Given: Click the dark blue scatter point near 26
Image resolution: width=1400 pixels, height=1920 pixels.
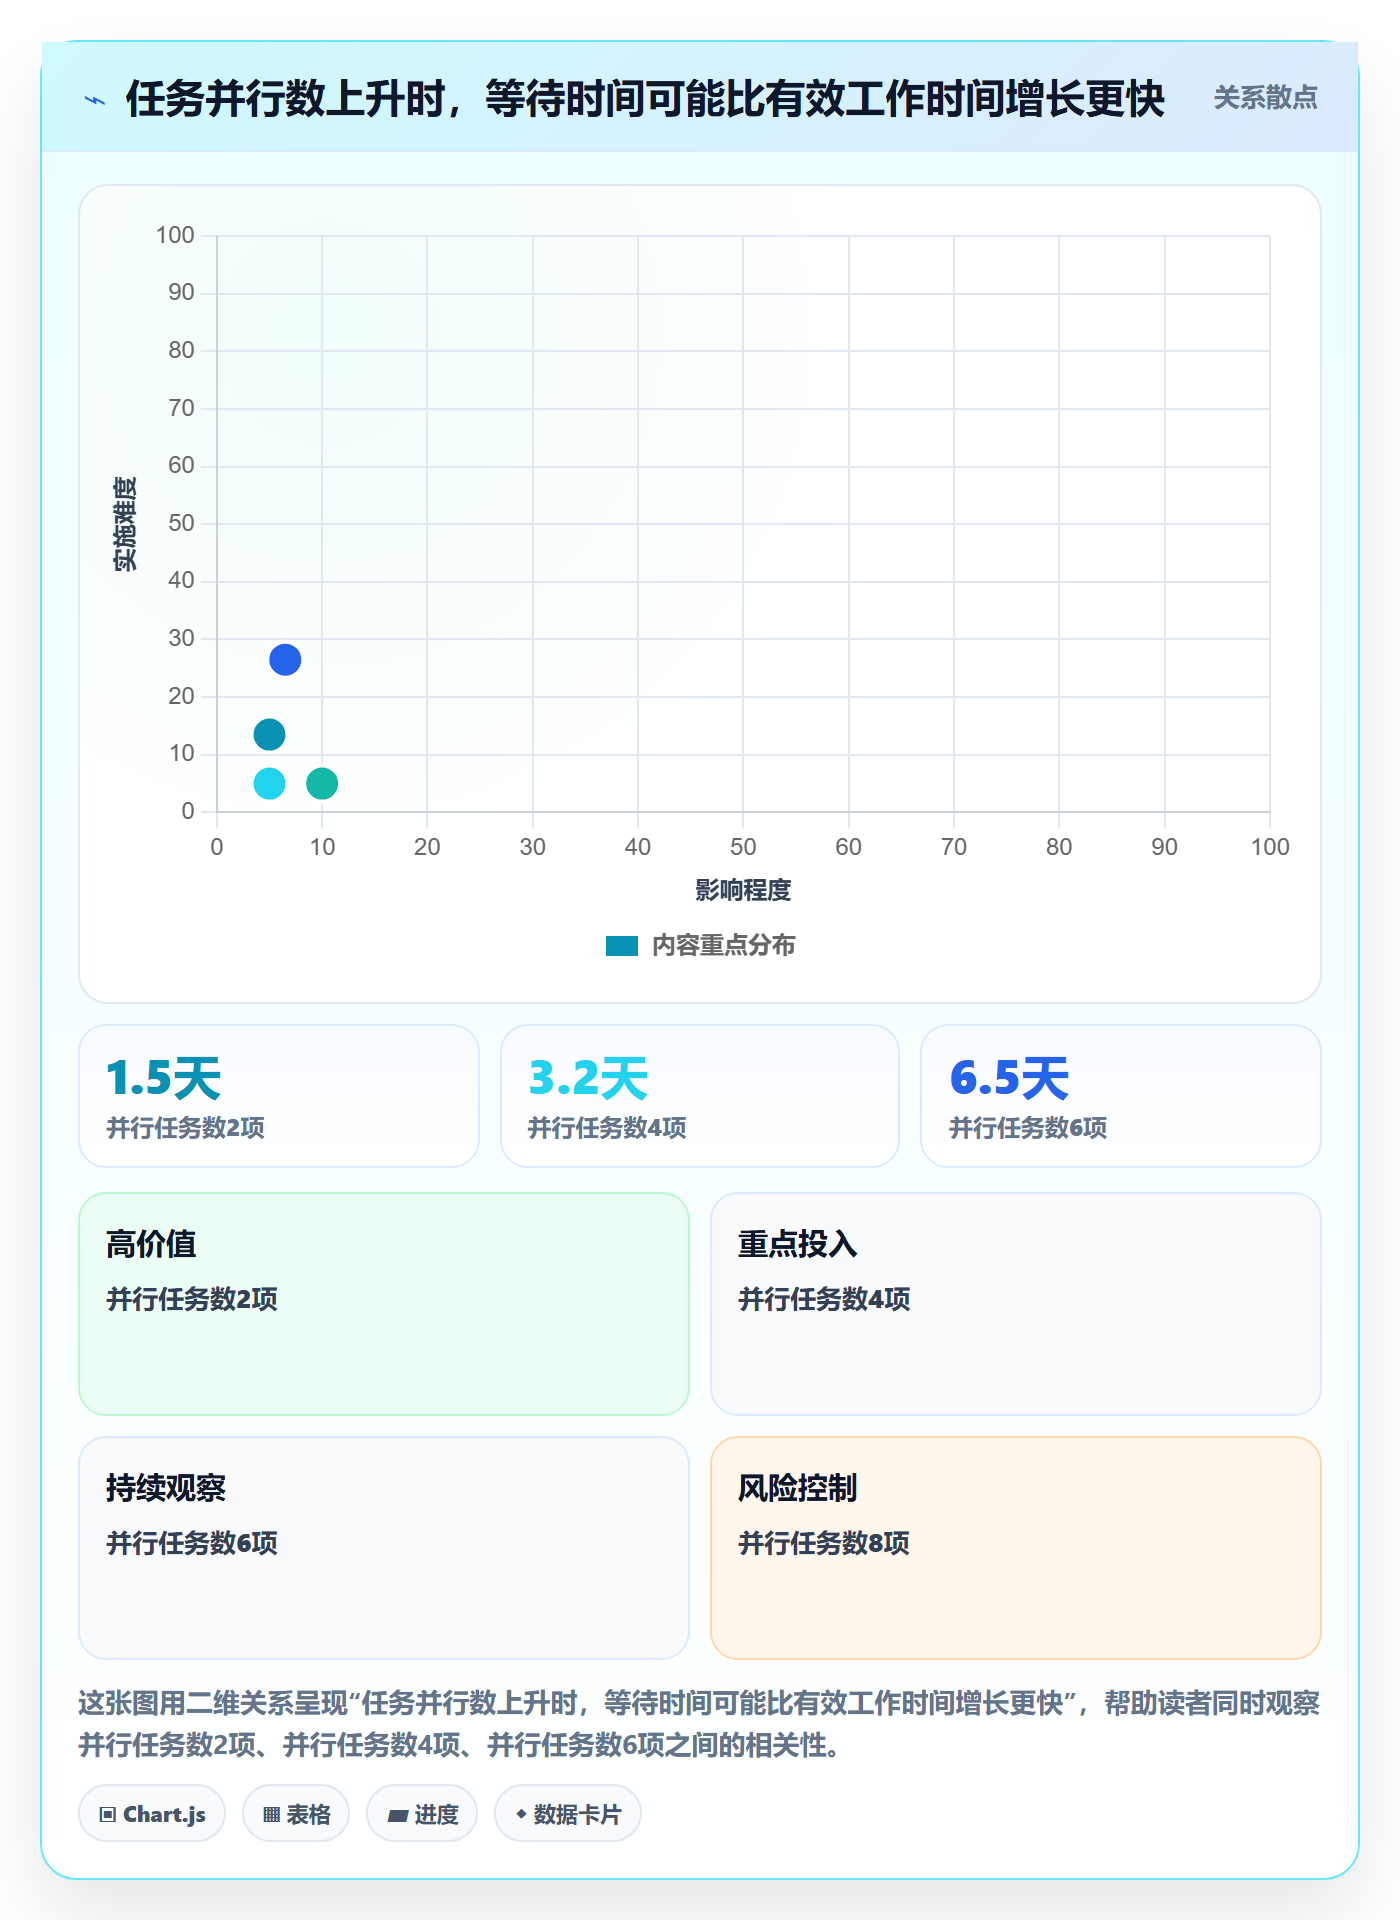Looking at the screenshot, I should (x=285, y=660).
